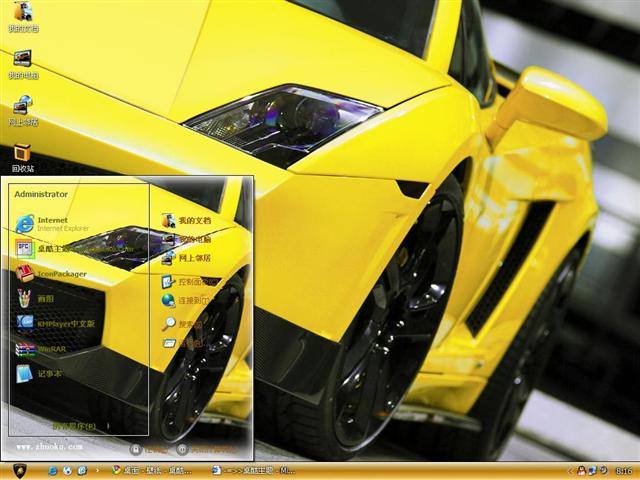Screen dimensions: 640x480
Task: Open the 我的电脑 desktop icon
Action: click(x=23, y=64)
